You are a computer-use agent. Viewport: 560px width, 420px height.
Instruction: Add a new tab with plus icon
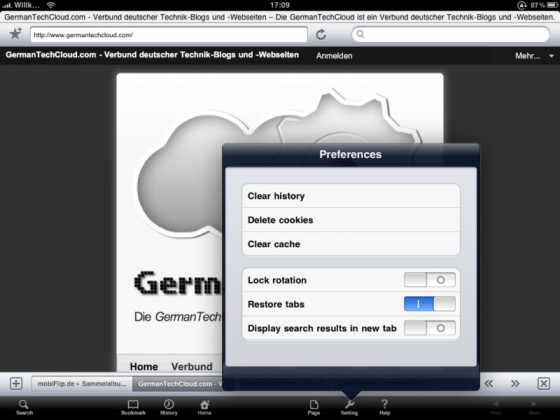point(16,384)
